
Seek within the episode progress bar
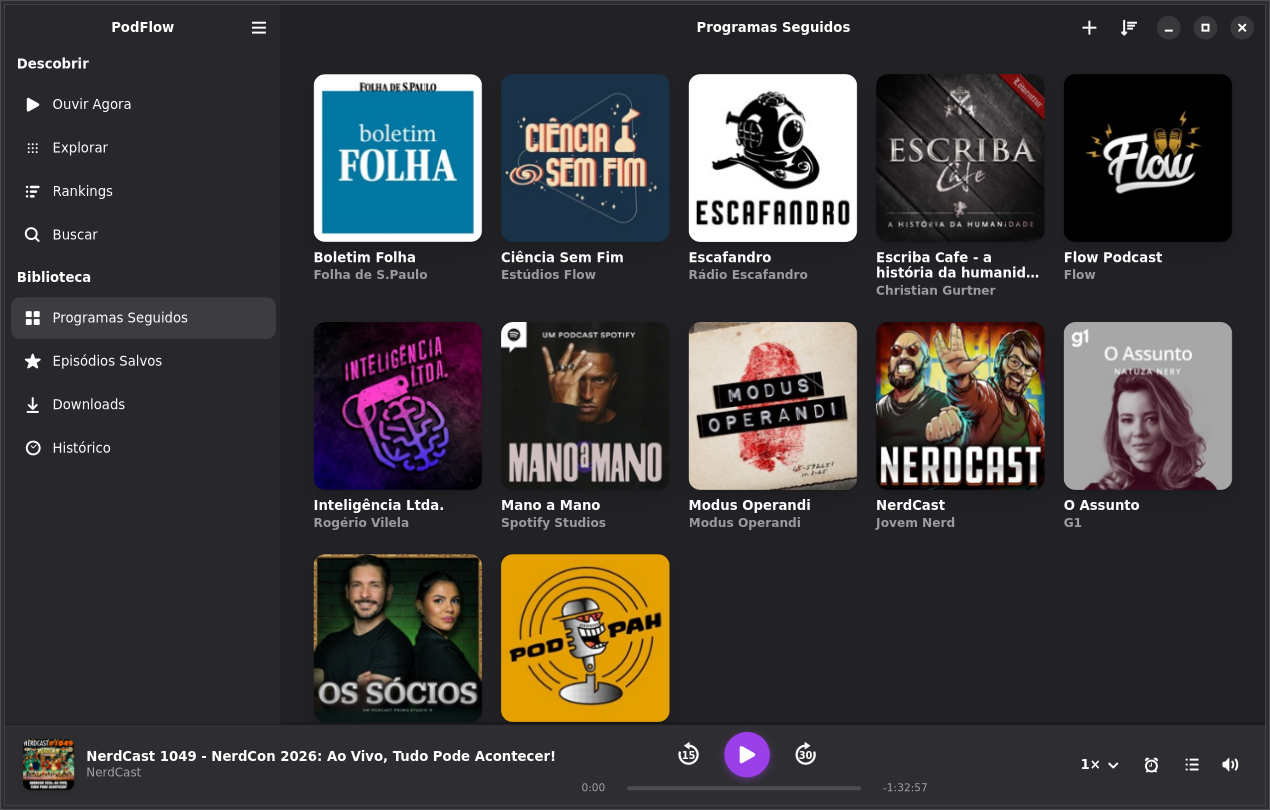coord(744,788)
